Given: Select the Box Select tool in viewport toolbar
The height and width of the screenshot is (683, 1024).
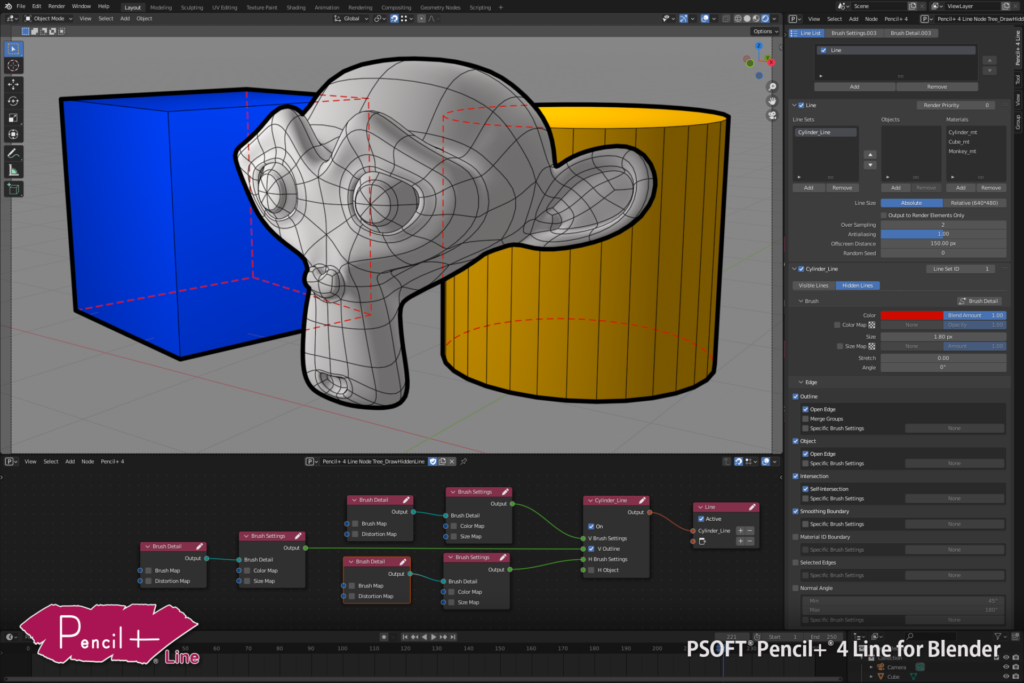Looking at the screenshot, I should coord(14,51).
